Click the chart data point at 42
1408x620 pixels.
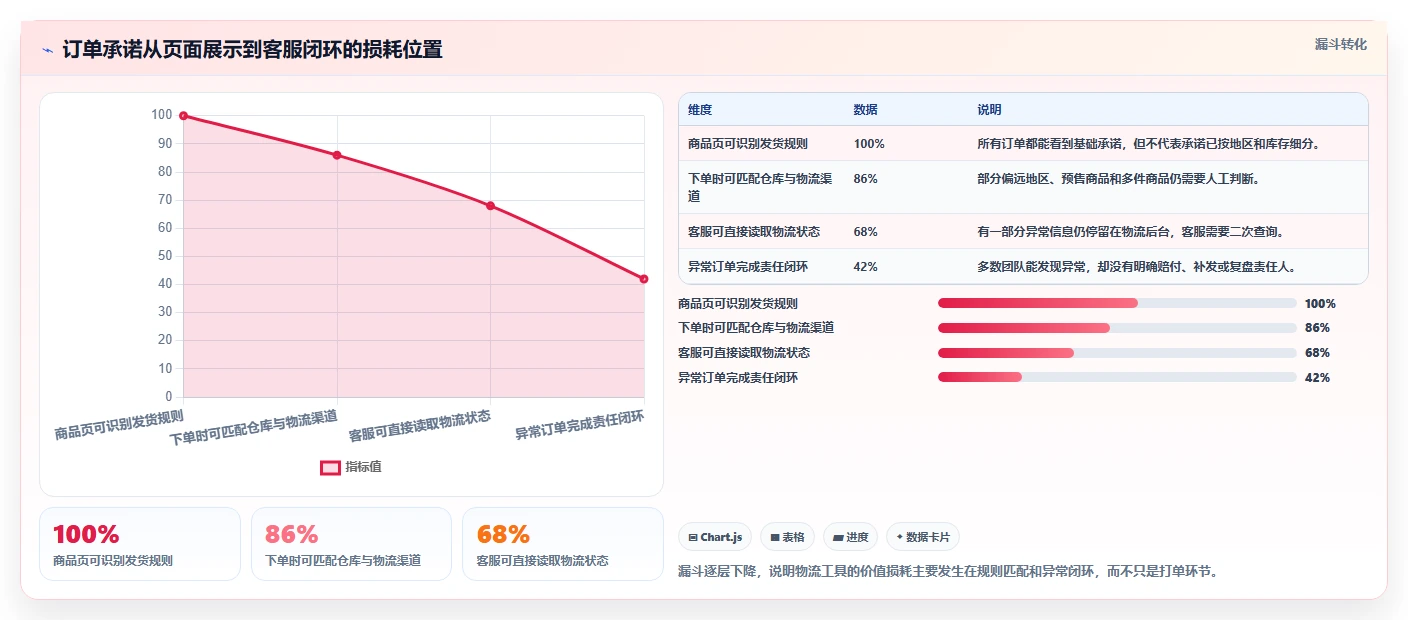click(x=644, y=279)
